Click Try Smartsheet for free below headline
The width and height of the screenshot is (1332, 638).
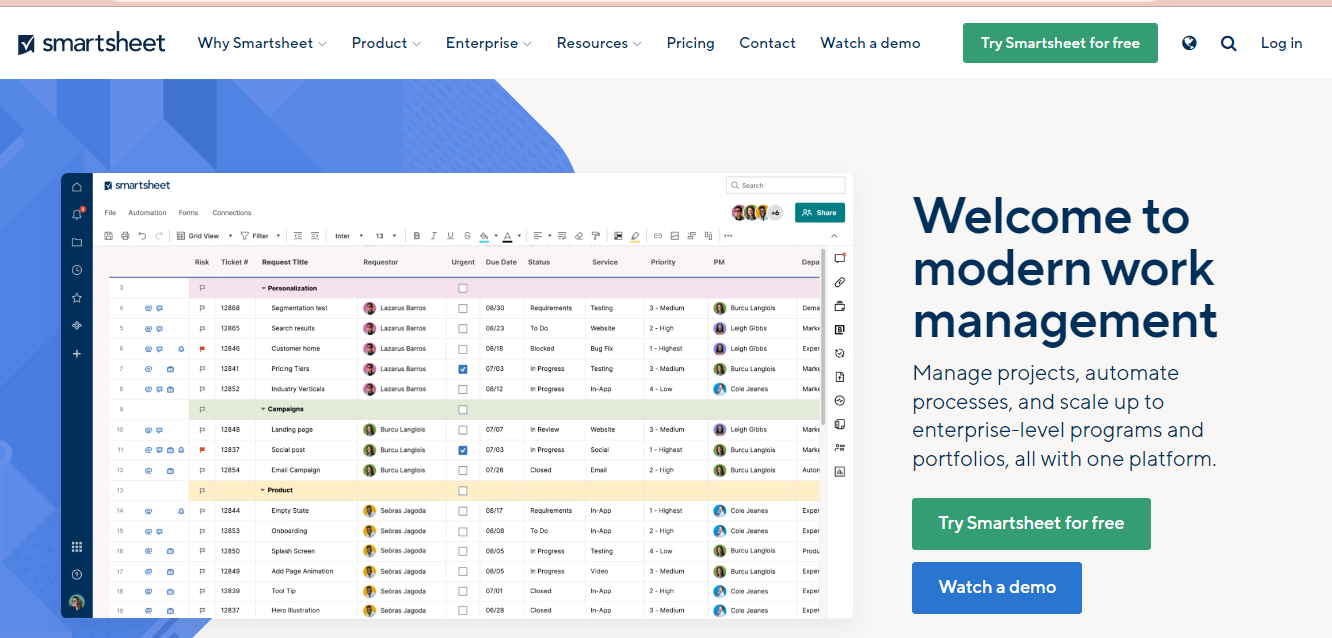tap(1031, 524)
